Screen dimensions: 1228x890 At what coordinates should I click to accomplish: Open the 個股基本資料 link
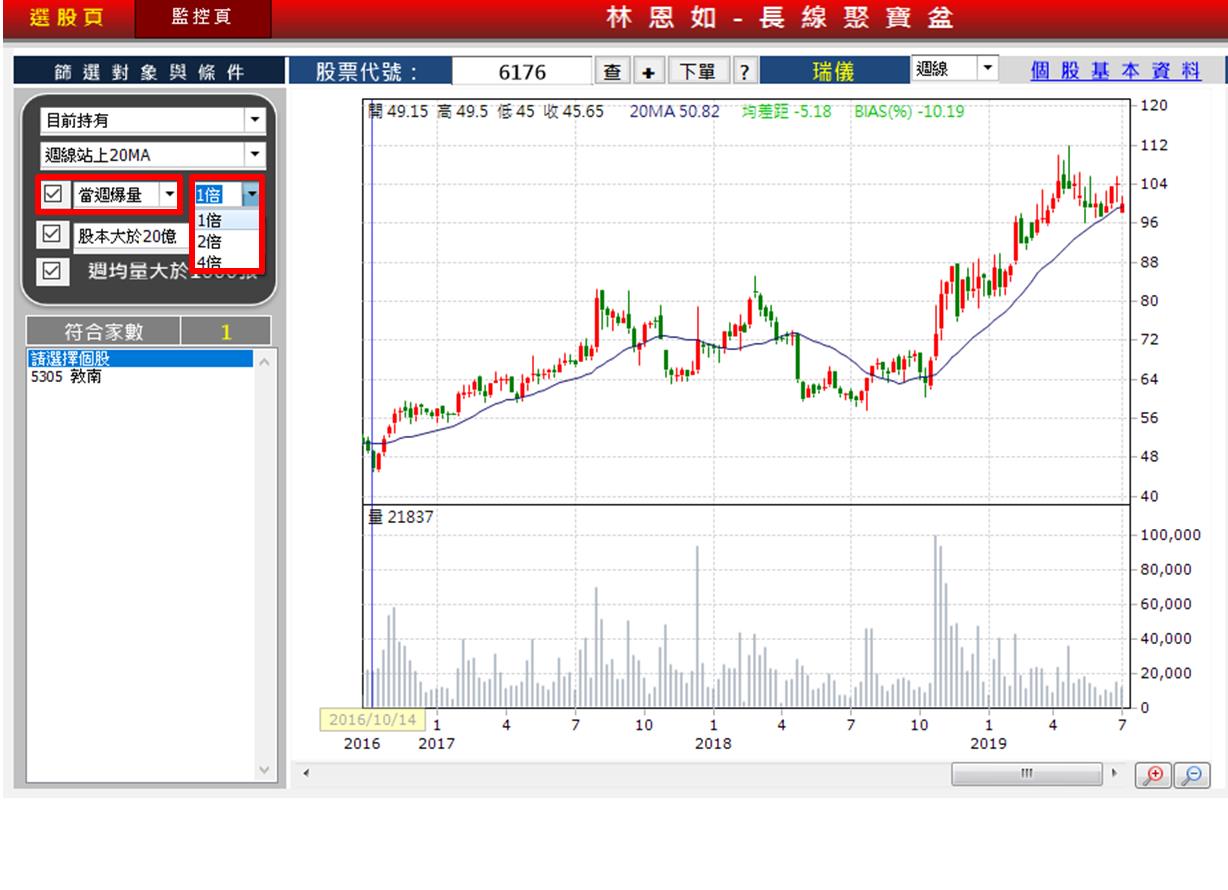tap(1116, 71)
